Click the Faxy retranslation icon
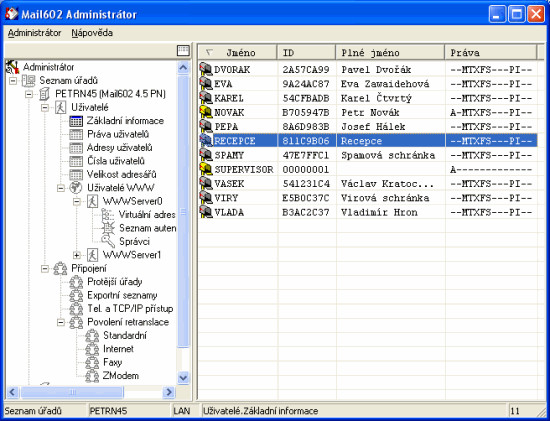 [x=92, y=362]
